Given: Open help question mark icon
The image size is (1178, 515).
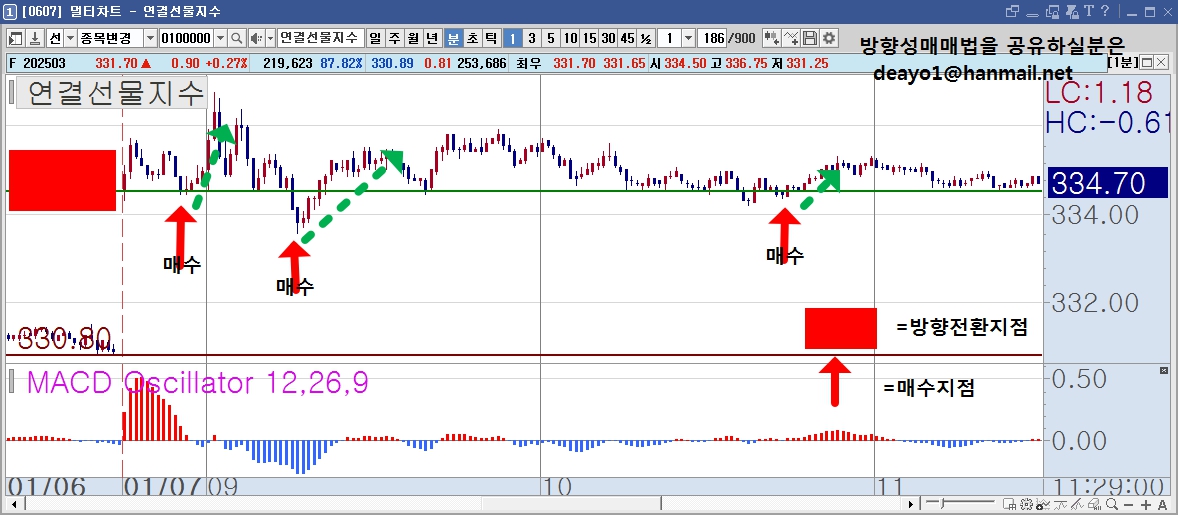Looking at the screenshot, I should (x=1104, y=11).
